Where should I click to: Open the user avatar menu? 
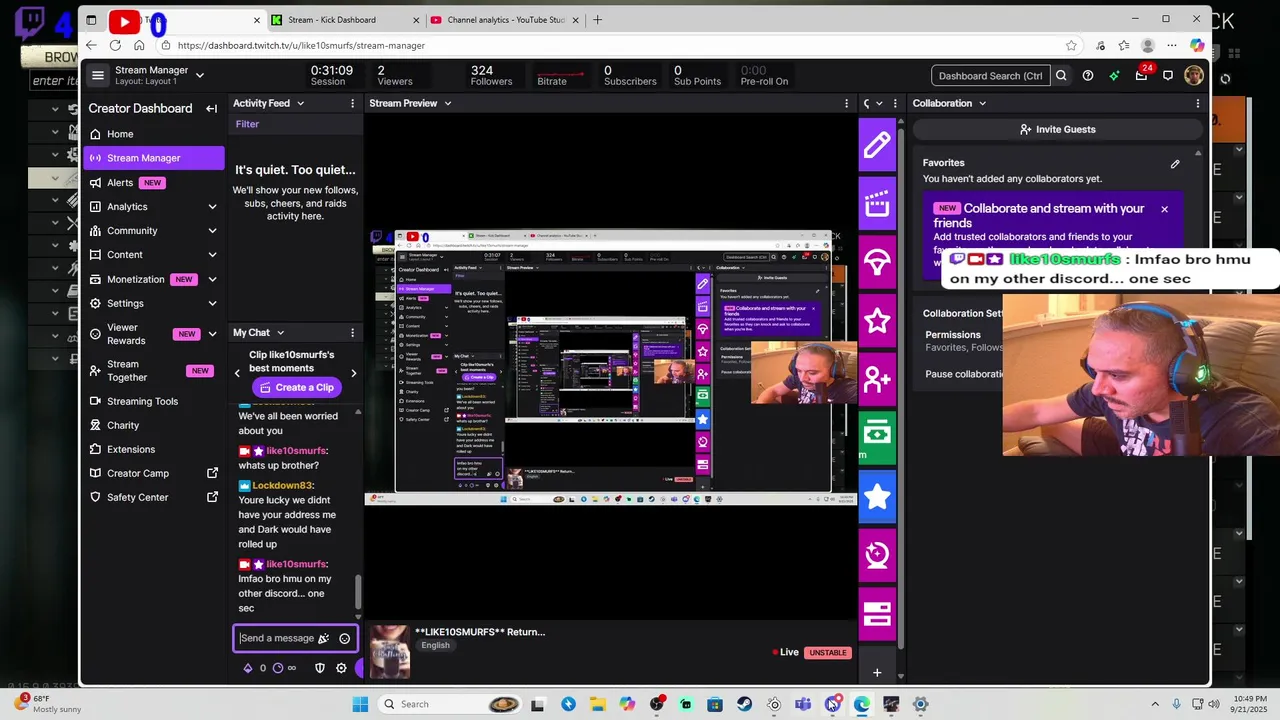click(x=1193, y=75)
